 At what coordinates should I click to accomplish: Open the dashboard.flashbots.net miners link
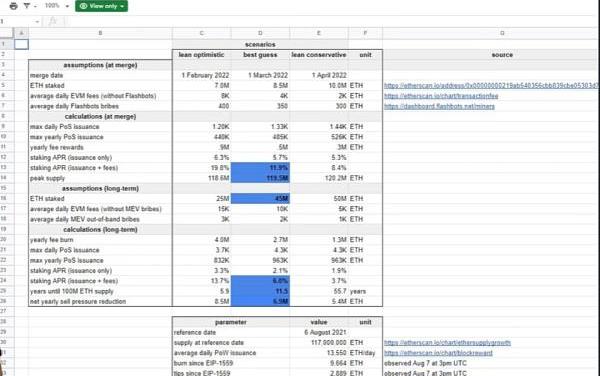[439, 106]
